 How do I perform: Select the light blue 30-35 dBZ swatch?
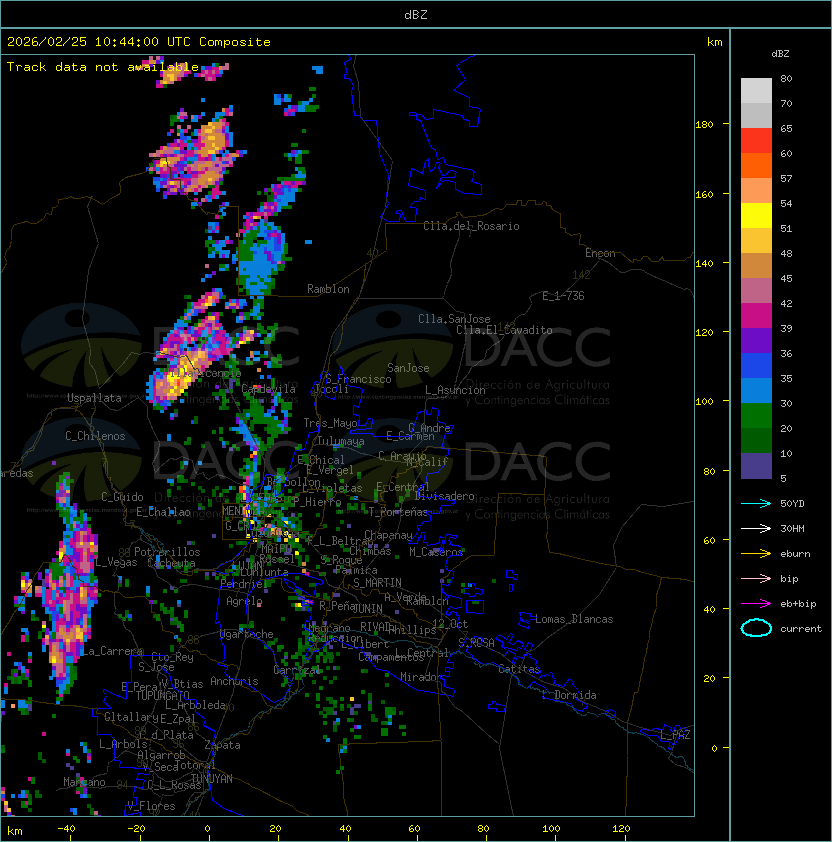click(756, 391)
